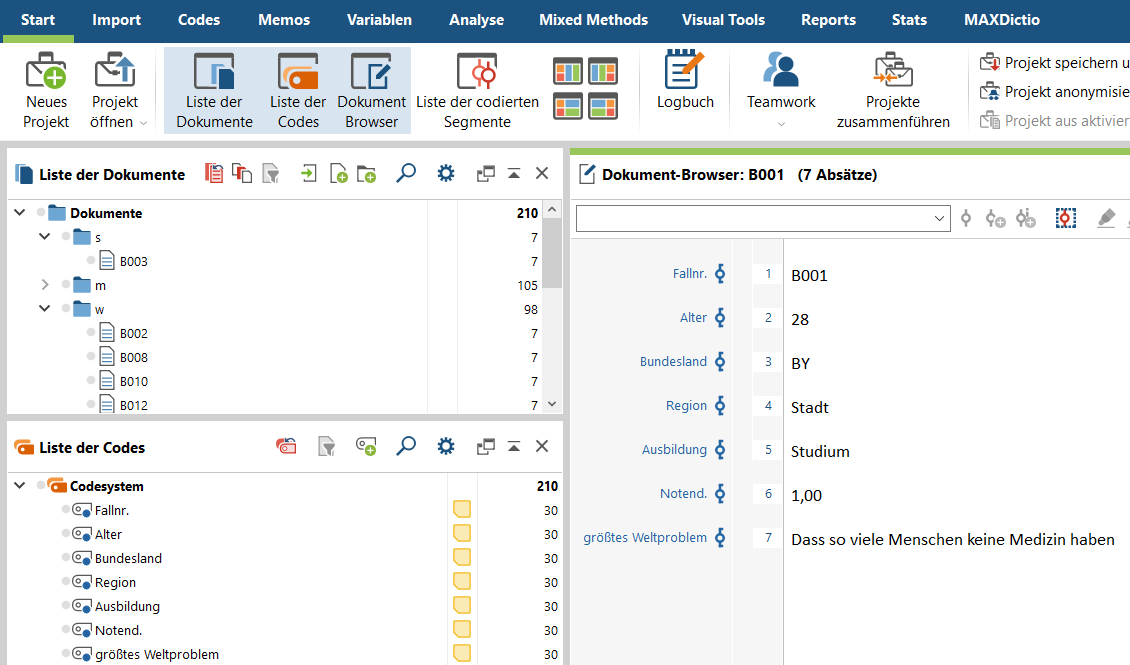This screenshot has height=665, width=1130.
Task: Select bottom-left window layout icon
Action: pyautogui.click(x=568, y=106)
